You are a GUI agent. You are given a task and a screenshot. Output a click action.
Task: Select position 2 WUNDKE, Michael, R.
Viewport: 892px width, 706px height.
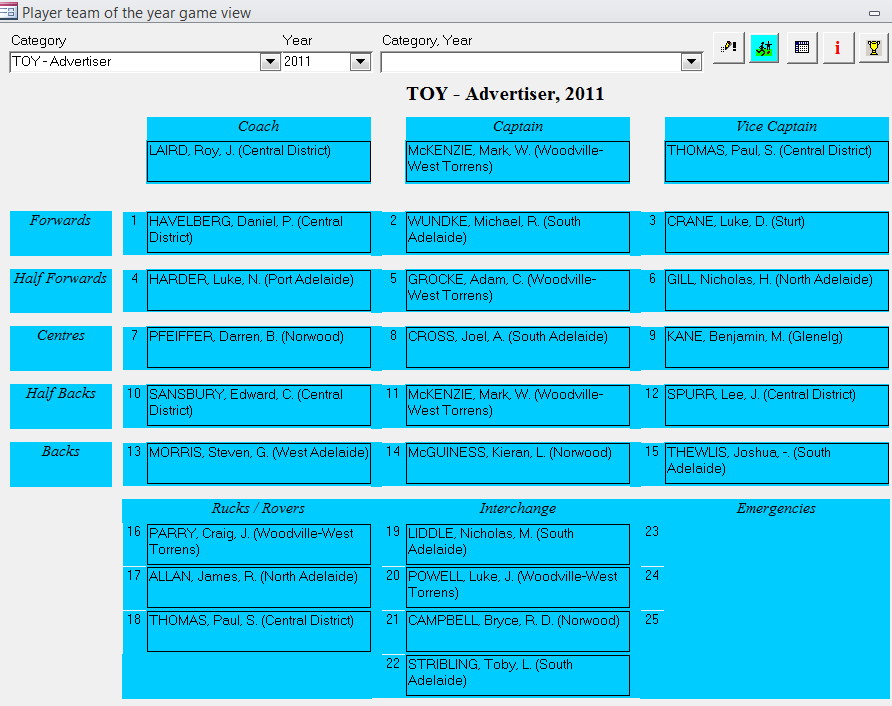click(518, 232)
